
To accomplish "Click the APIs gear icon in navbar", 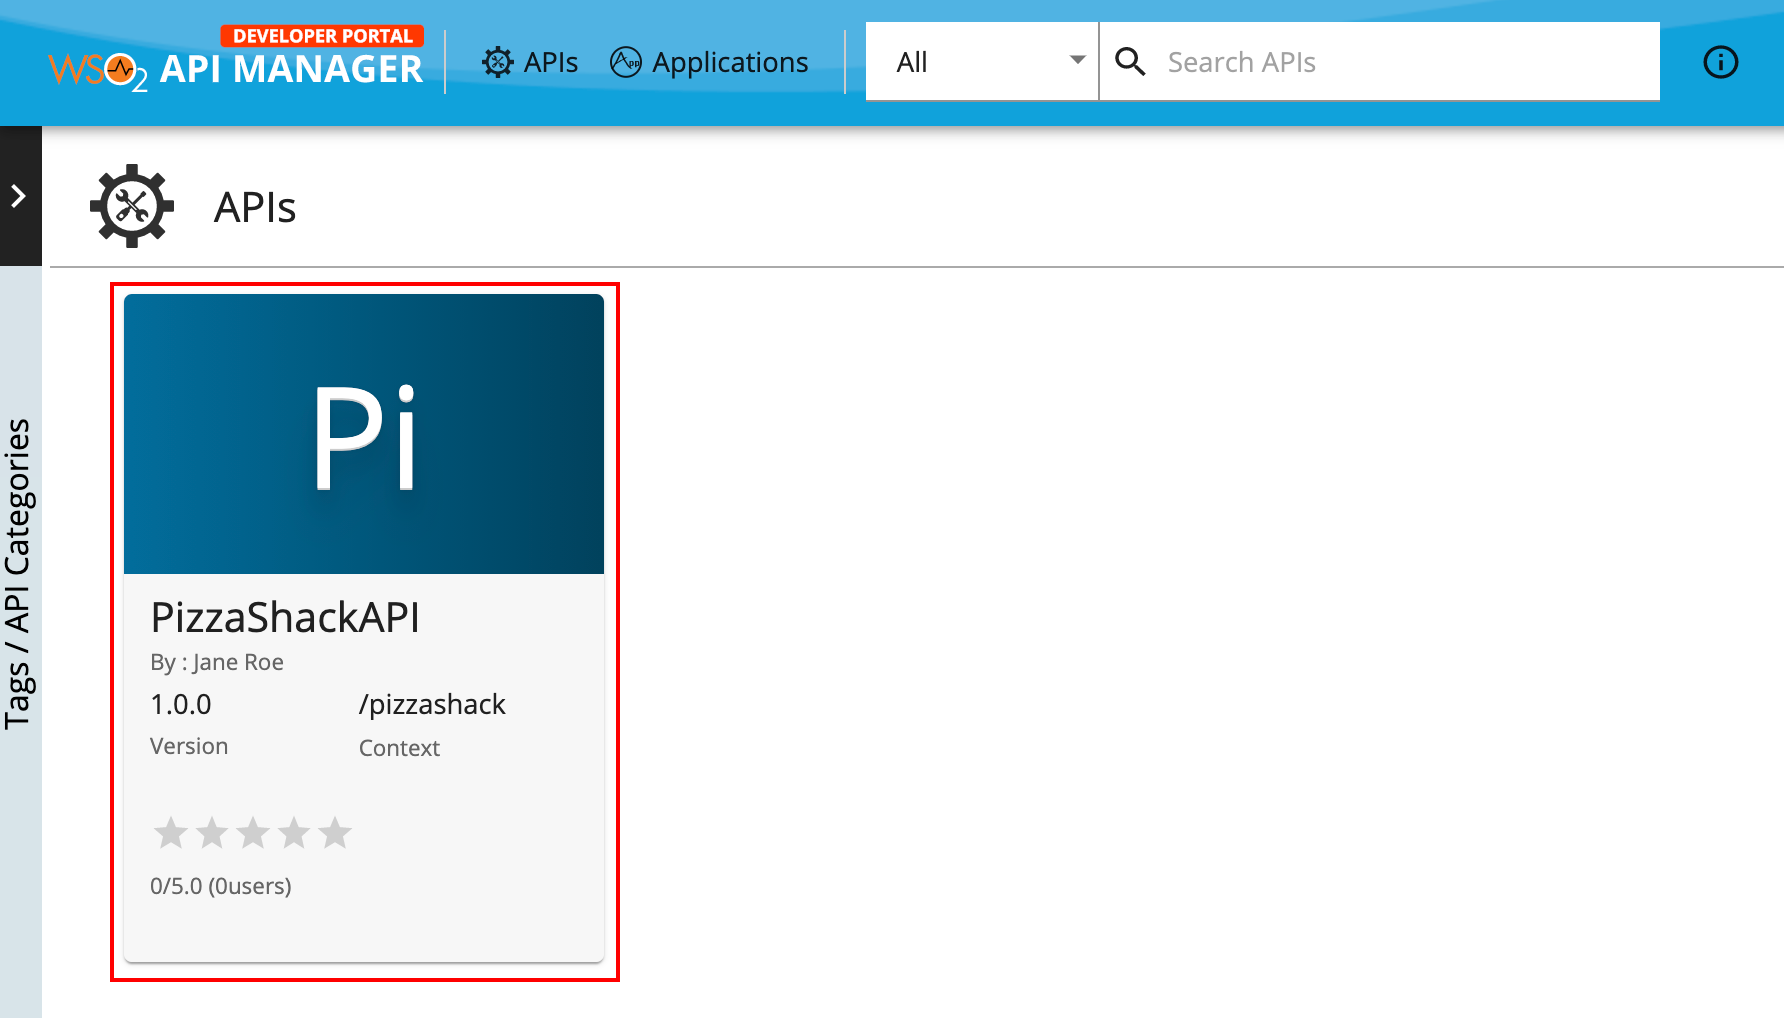I will point(497,62).
